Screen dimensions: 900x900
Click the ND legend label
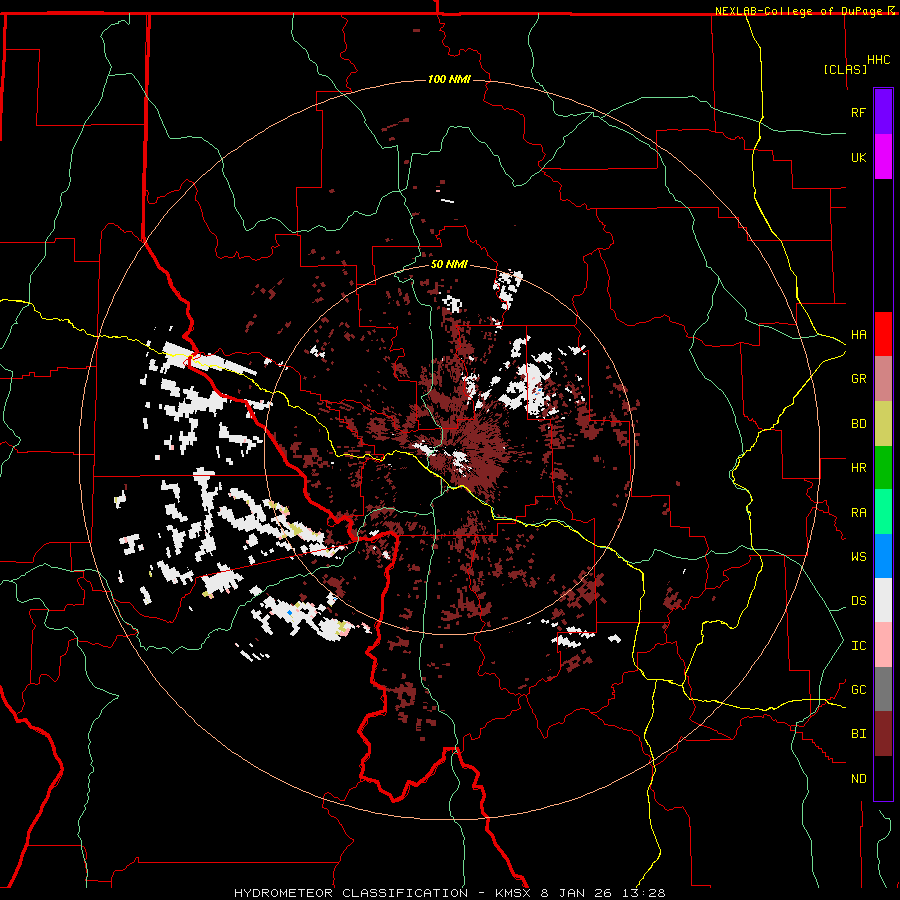coord(858,779)
